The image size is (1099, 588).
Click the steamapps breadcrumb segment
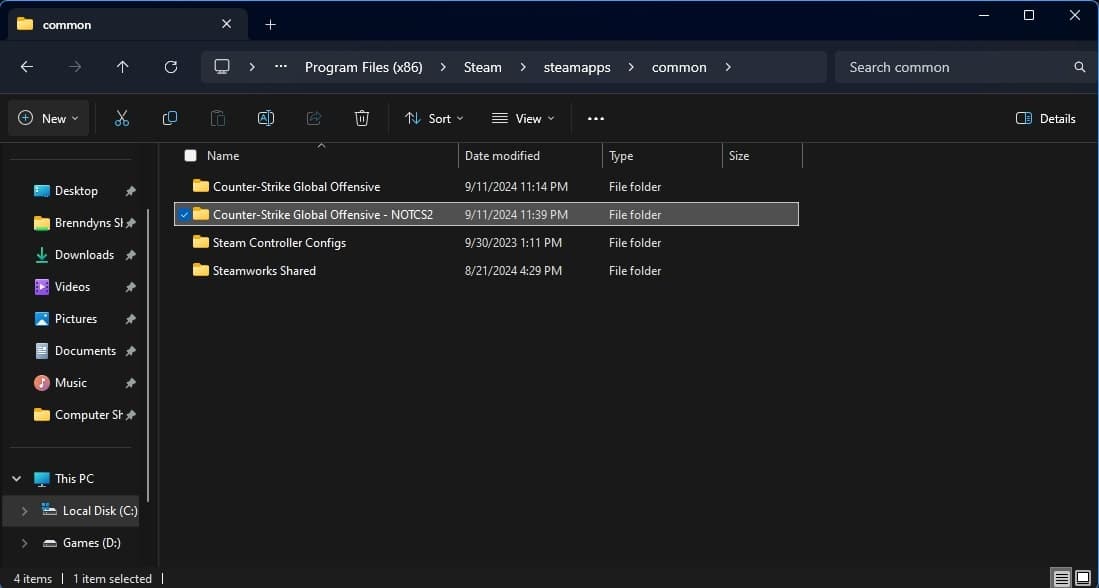(x=577, y=67)
